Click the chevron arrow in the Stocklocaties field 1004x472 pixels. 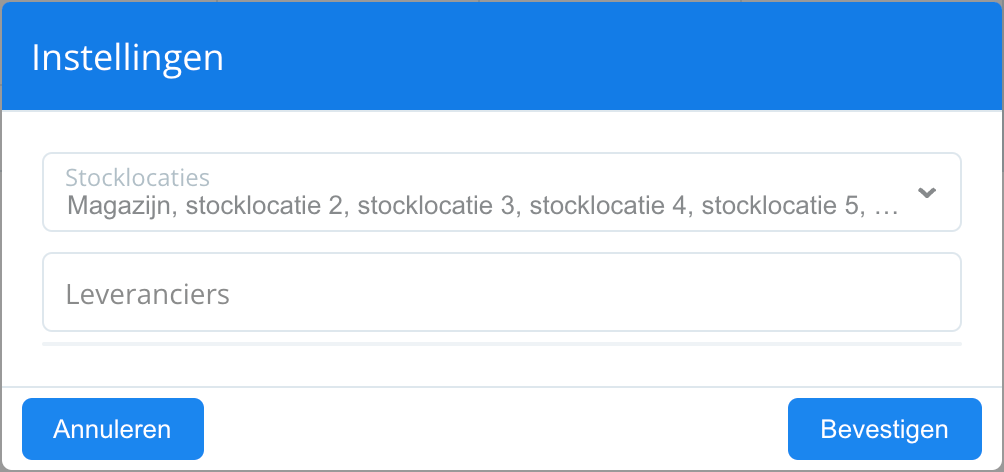click(927, 192)
